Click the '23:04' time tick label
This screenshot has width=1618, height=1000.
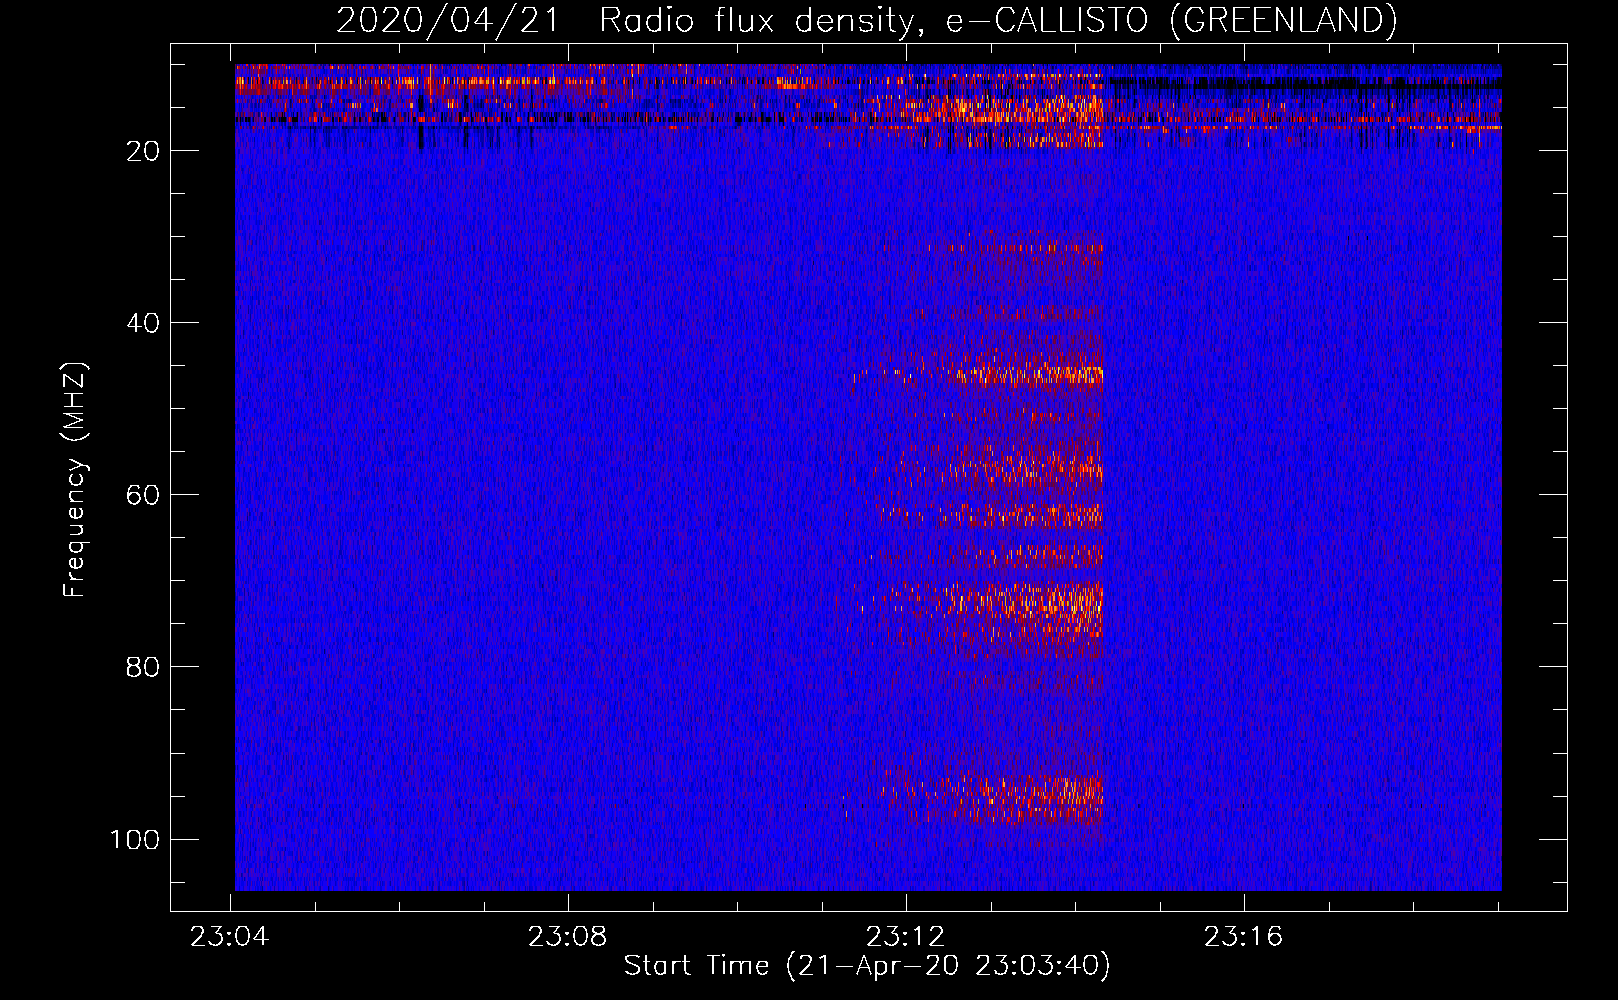(229, 937)
